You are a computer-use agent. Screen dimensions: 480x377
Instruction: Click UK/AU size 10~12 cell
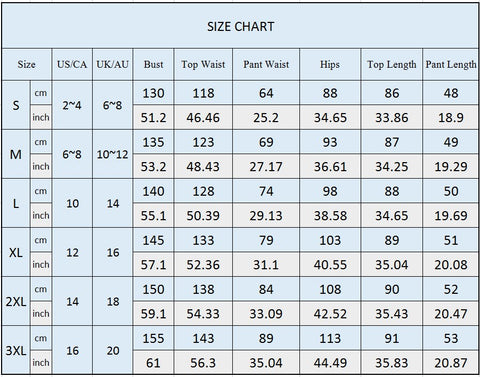112,154
